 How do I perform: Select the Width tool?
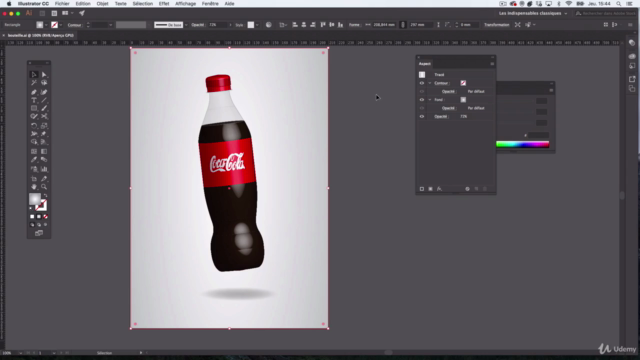[34, 134]
